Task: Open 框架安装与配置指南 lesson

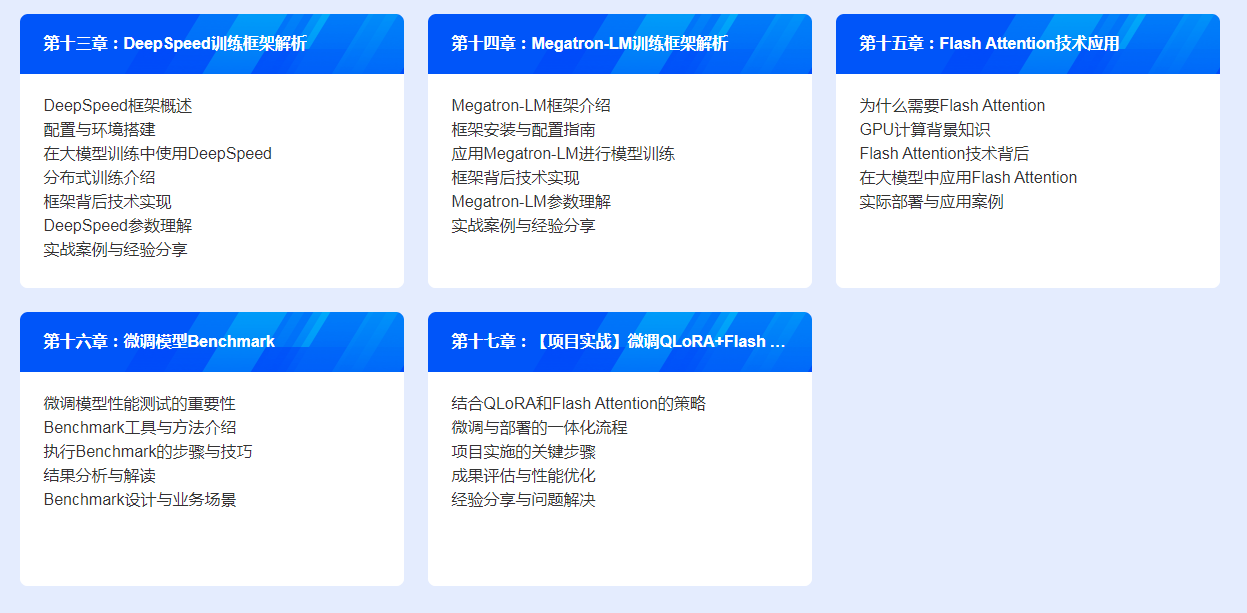Action: [524, 130]
